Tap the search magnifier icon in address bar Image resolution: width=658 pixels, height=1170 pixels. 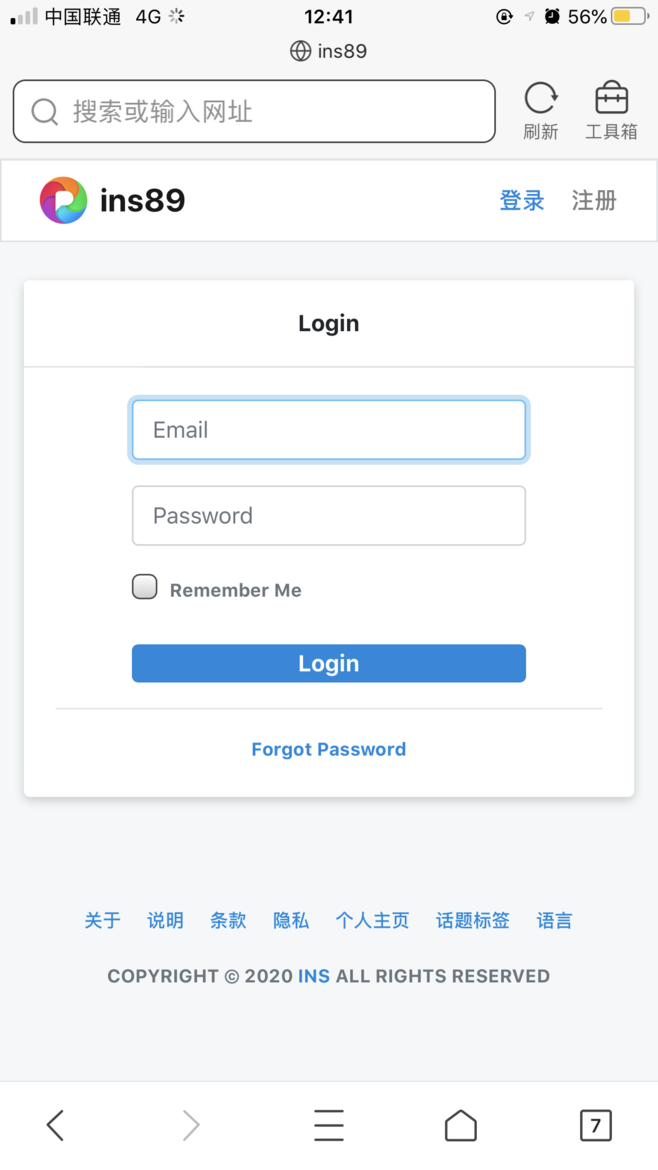click(44, 111)
